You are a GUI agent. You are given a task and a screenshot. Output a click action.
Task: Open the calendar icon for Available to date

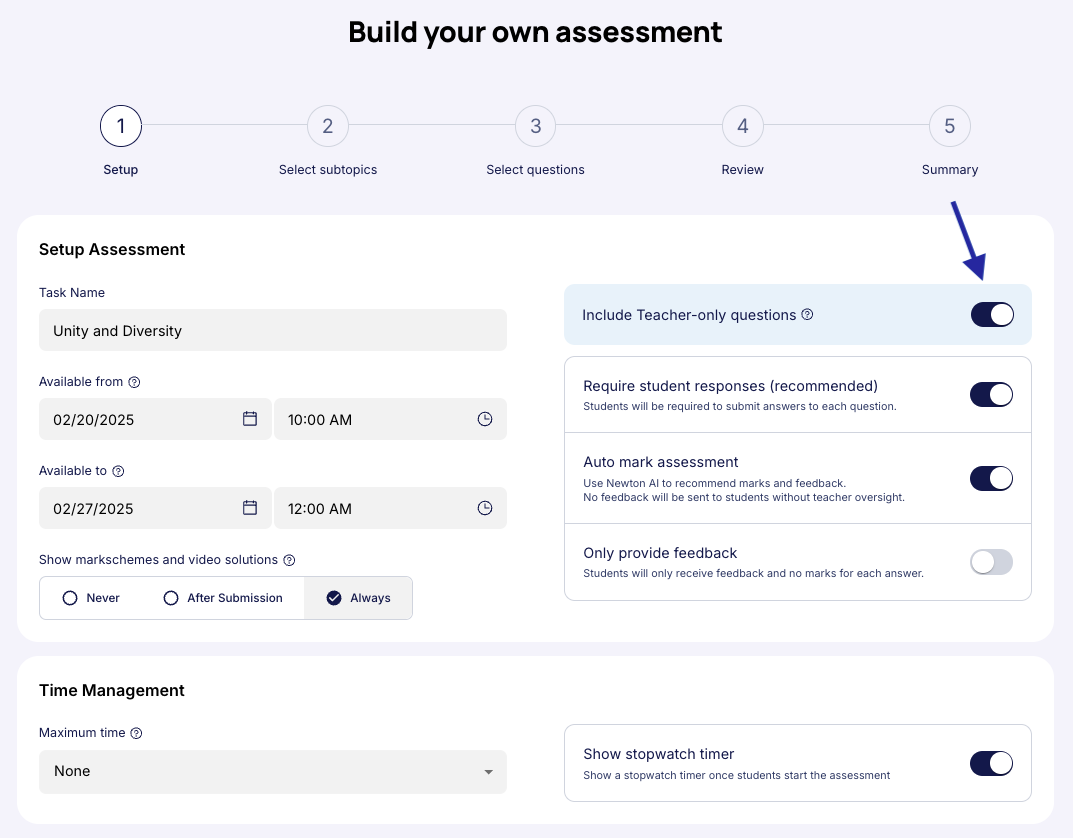tap(251, 508)
